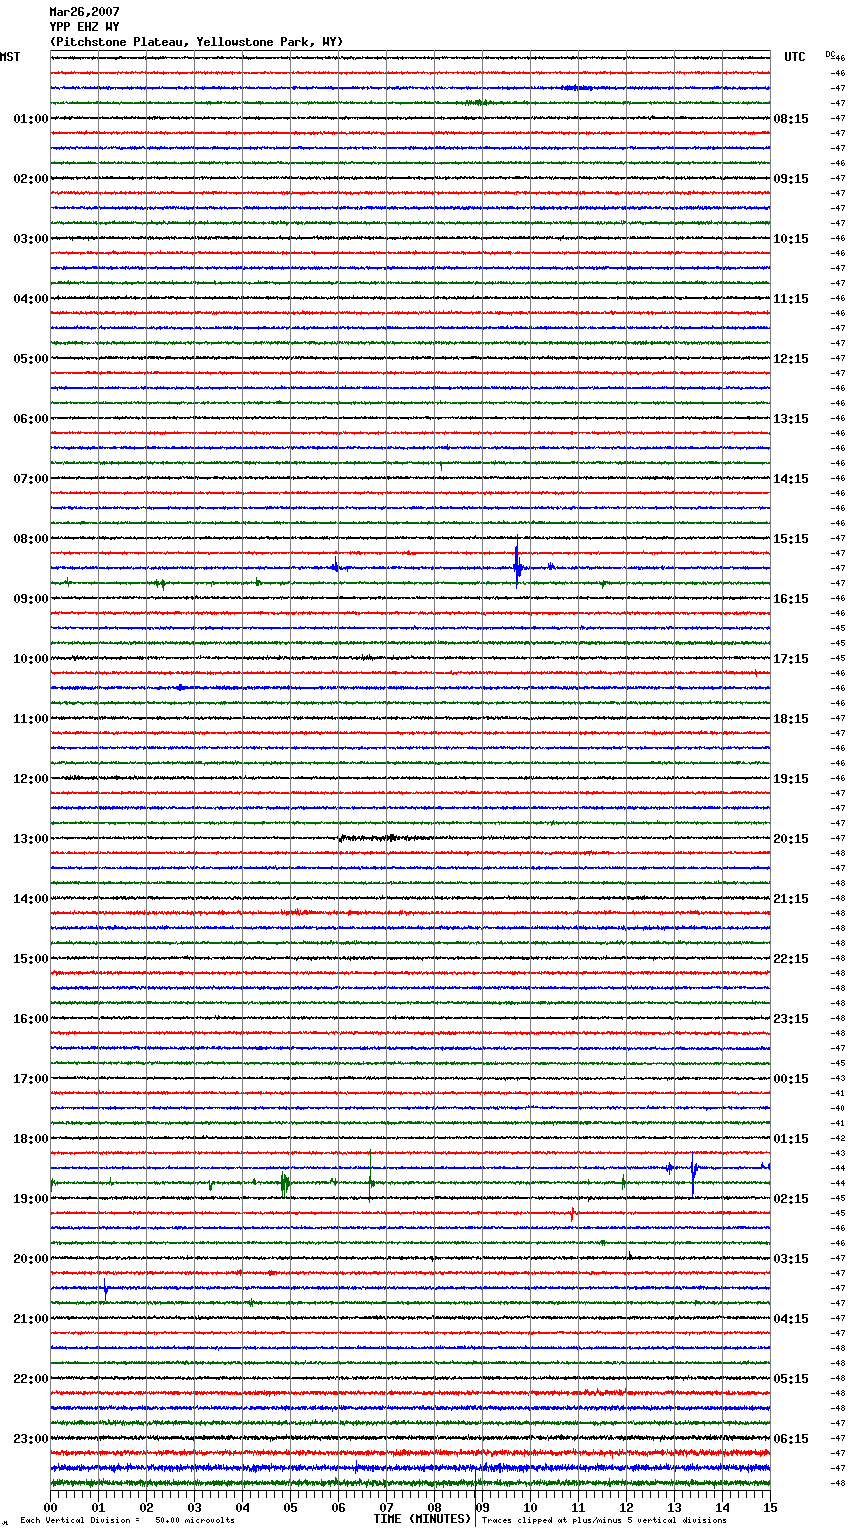Click the "17:00" MST row label
The width and height of the screenshot is (850, 1534).
pyautogui.click(x=30, y=1079)
